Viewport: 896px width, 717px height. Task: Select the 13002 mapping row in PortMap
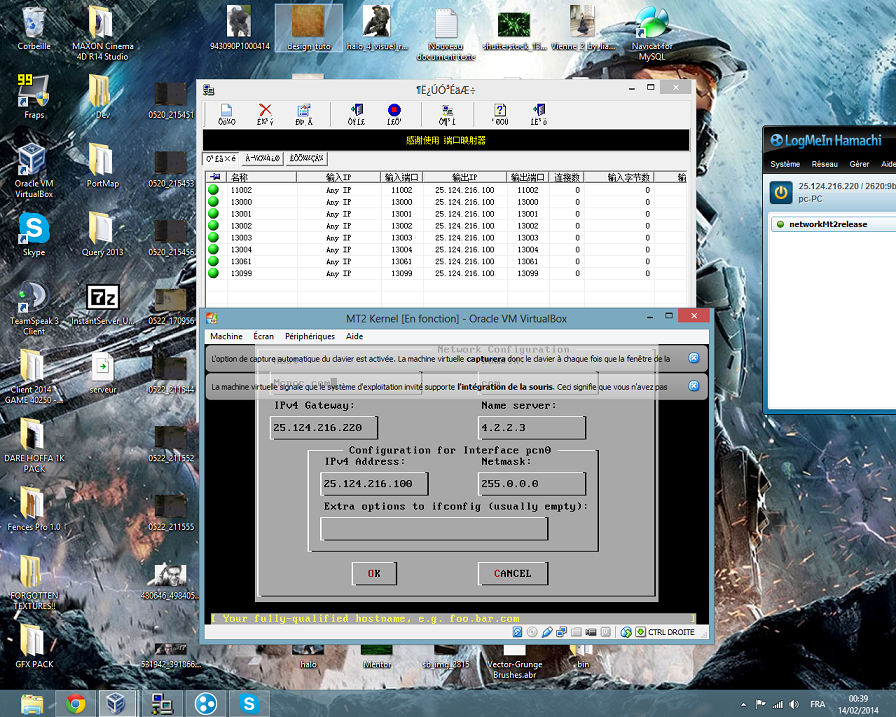446,226
